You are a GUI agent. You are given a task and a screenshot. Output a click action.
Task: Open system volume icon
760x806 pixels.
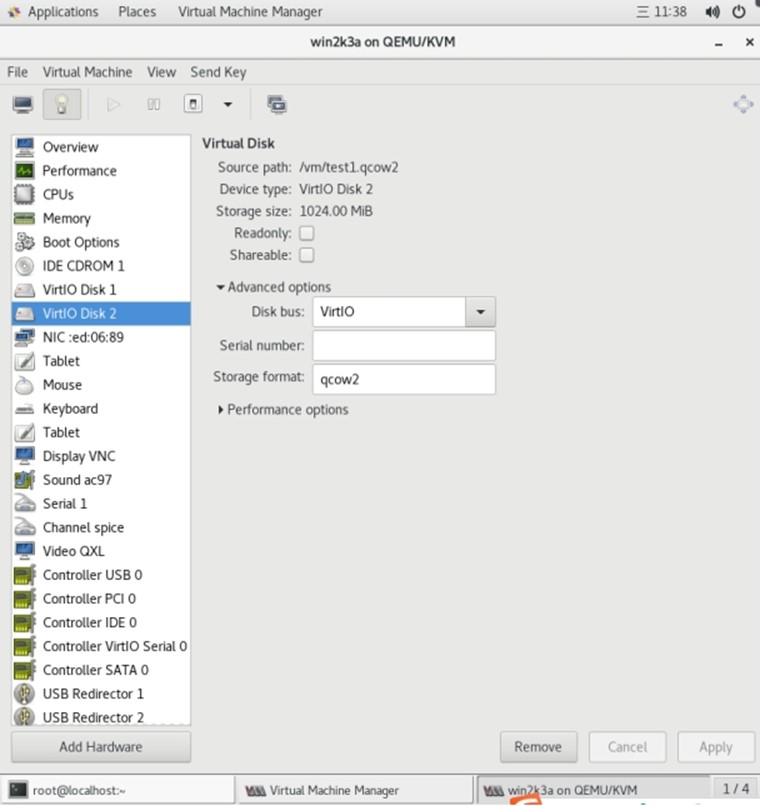coord(712,12)
